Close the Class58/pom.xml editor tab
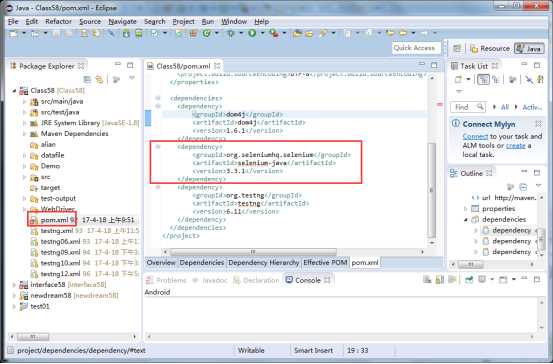 (x=217, y=66)
